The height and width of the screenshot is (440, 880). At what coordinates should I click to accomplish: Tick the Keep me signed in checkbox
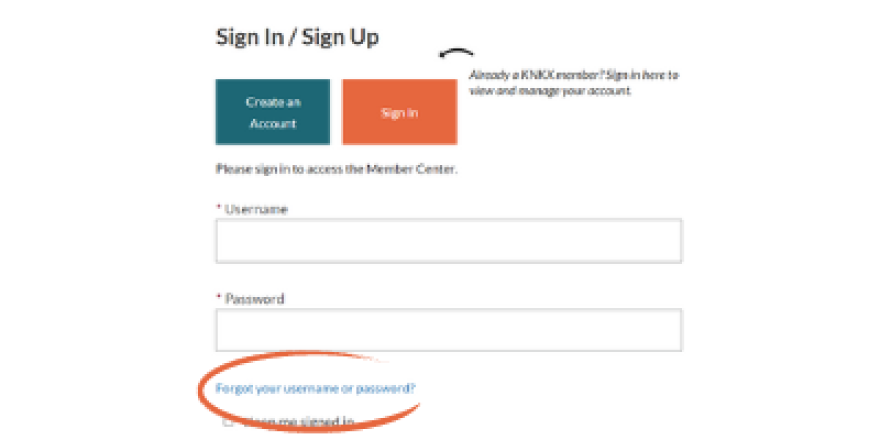point(229,423)
